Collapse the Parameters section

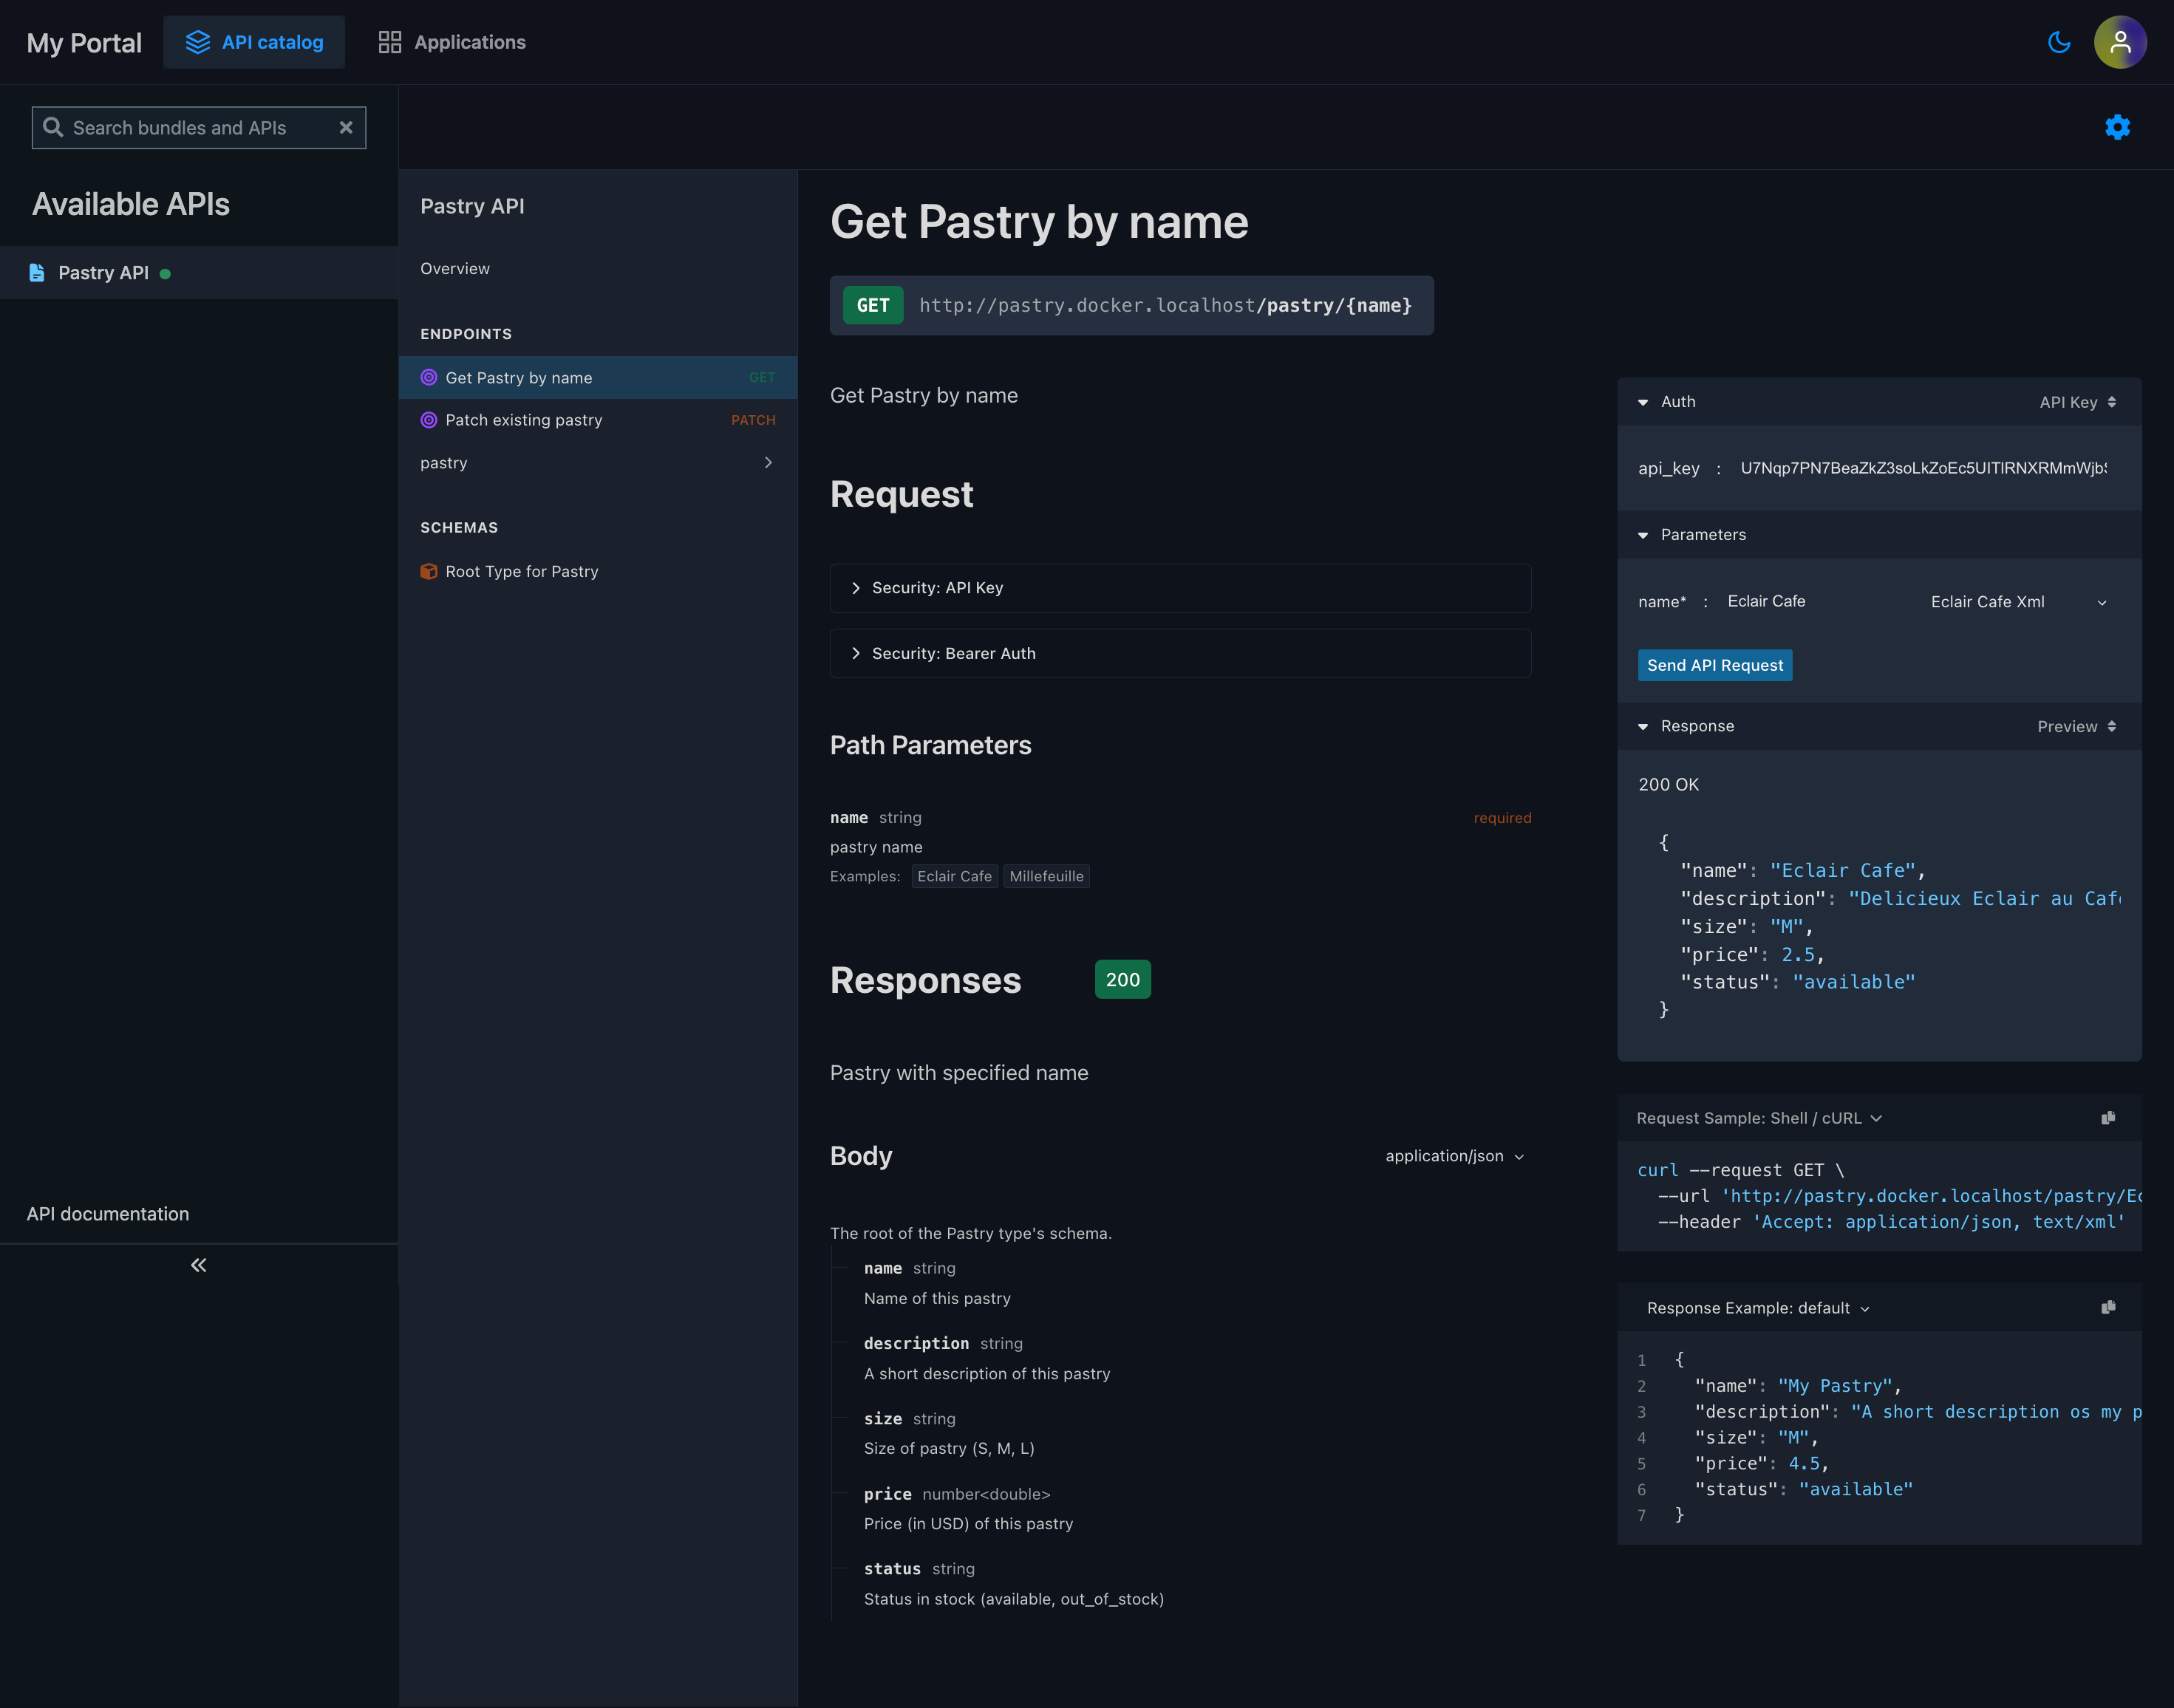1642,535
